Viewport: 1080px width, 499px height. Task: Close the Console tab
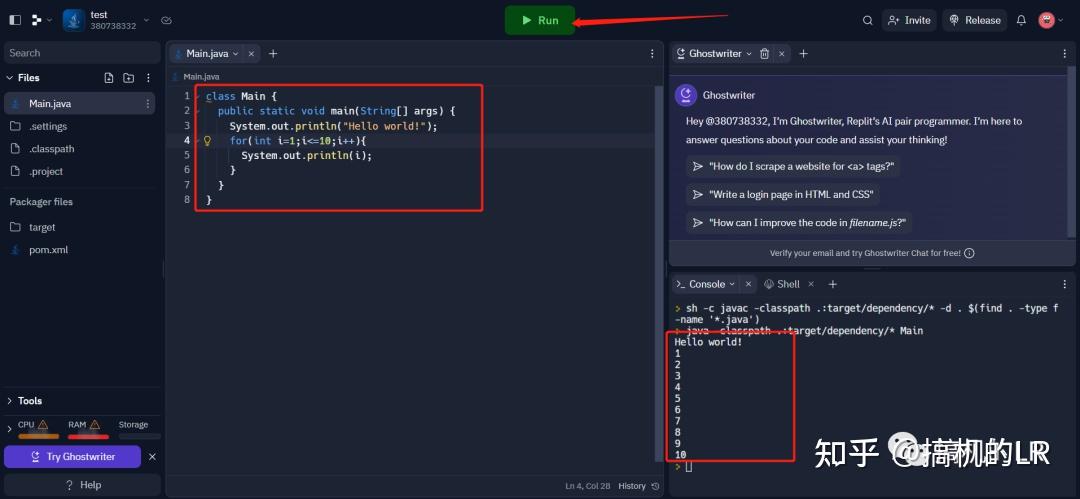(x=747, y=284)
